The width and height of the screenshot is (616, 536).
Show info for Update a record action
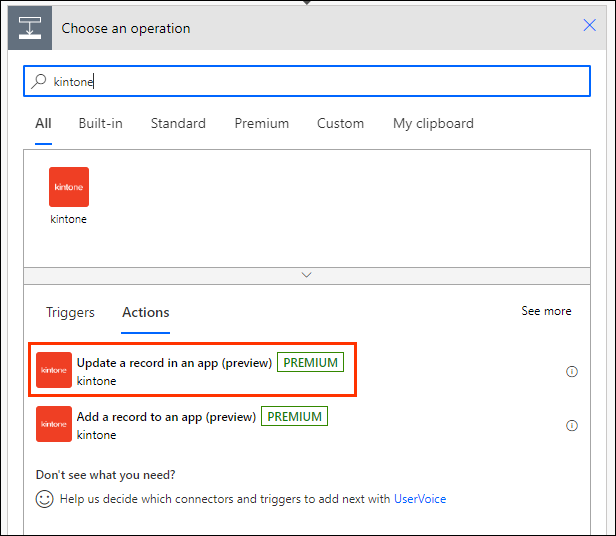click(572, 371)
